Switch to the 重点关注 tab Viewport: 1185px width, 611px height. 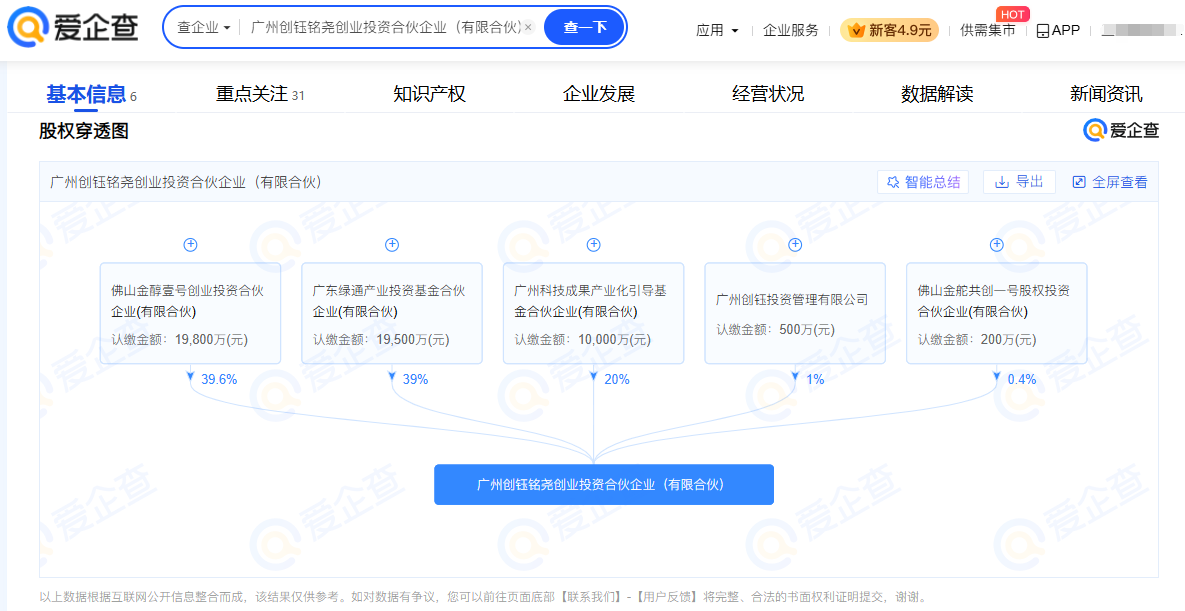click(x=260, y=95)
